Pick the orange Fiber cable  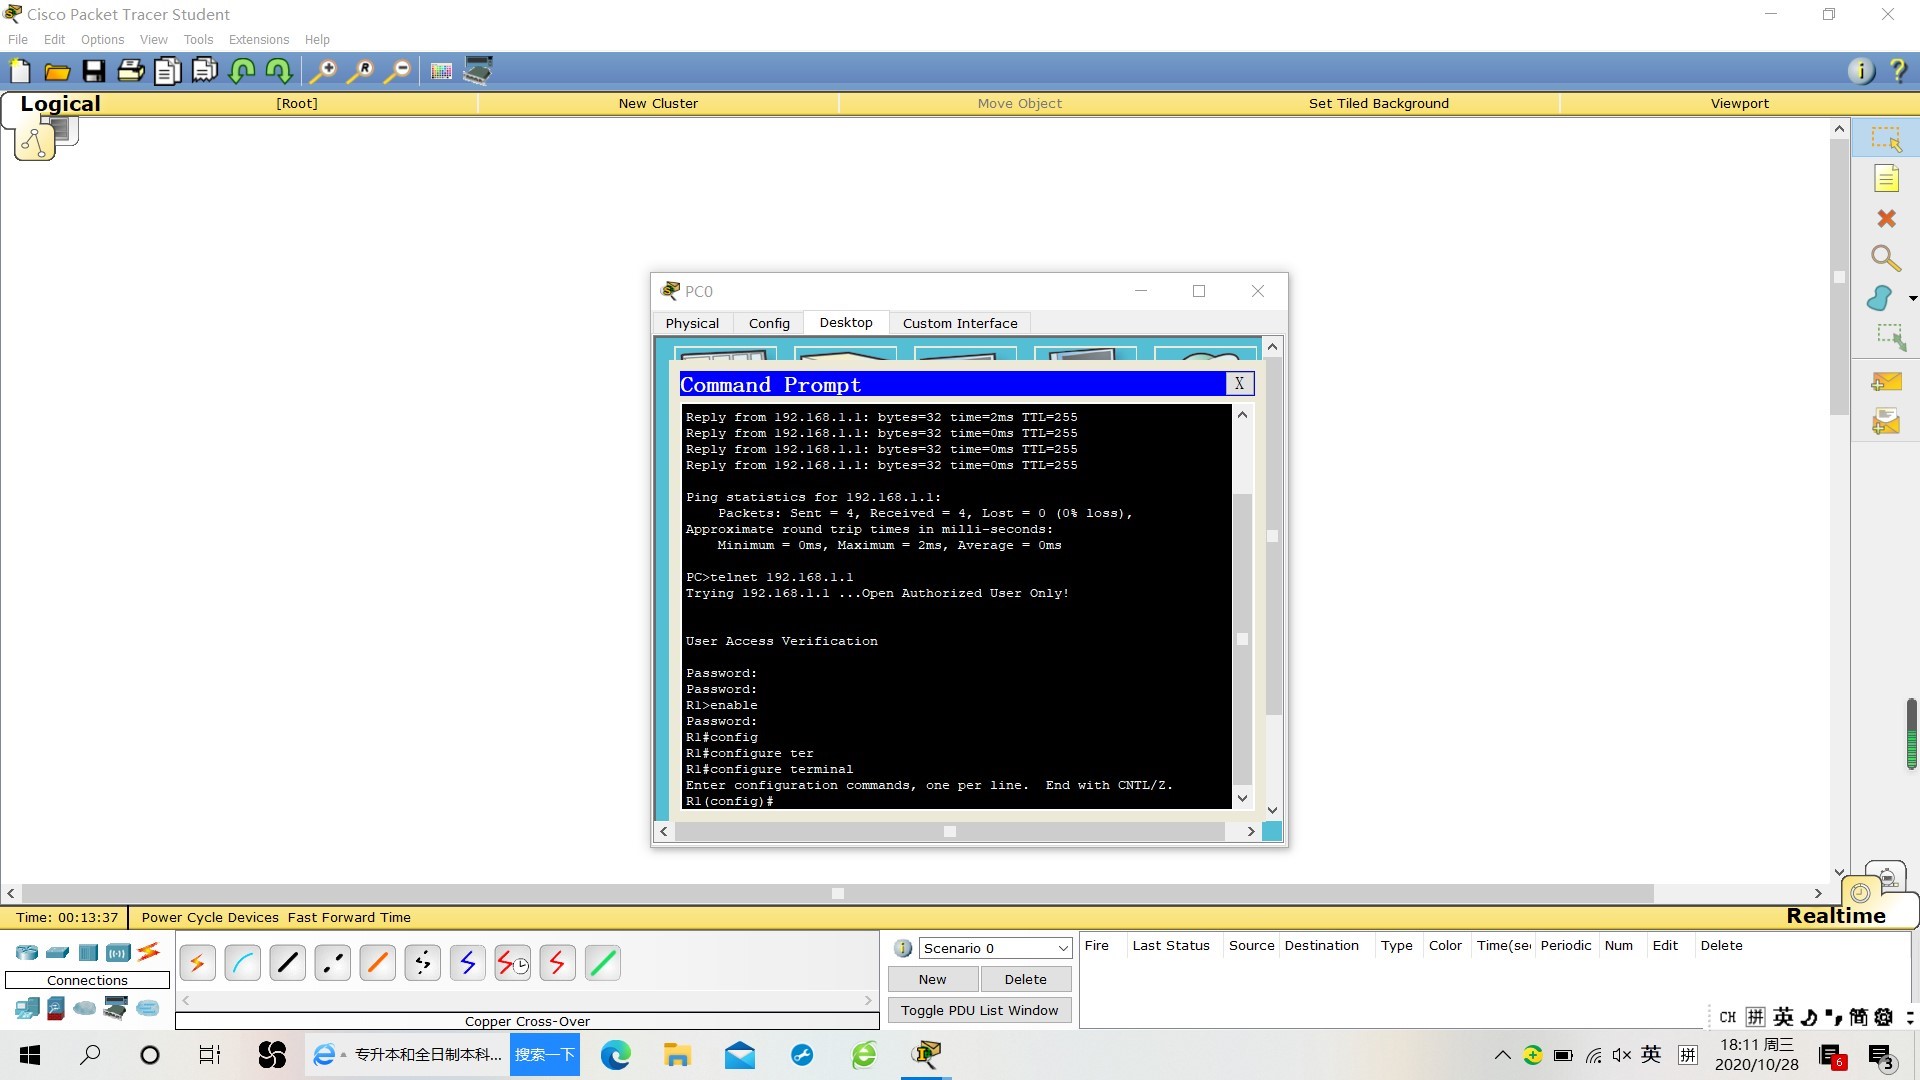pos(377,963)
